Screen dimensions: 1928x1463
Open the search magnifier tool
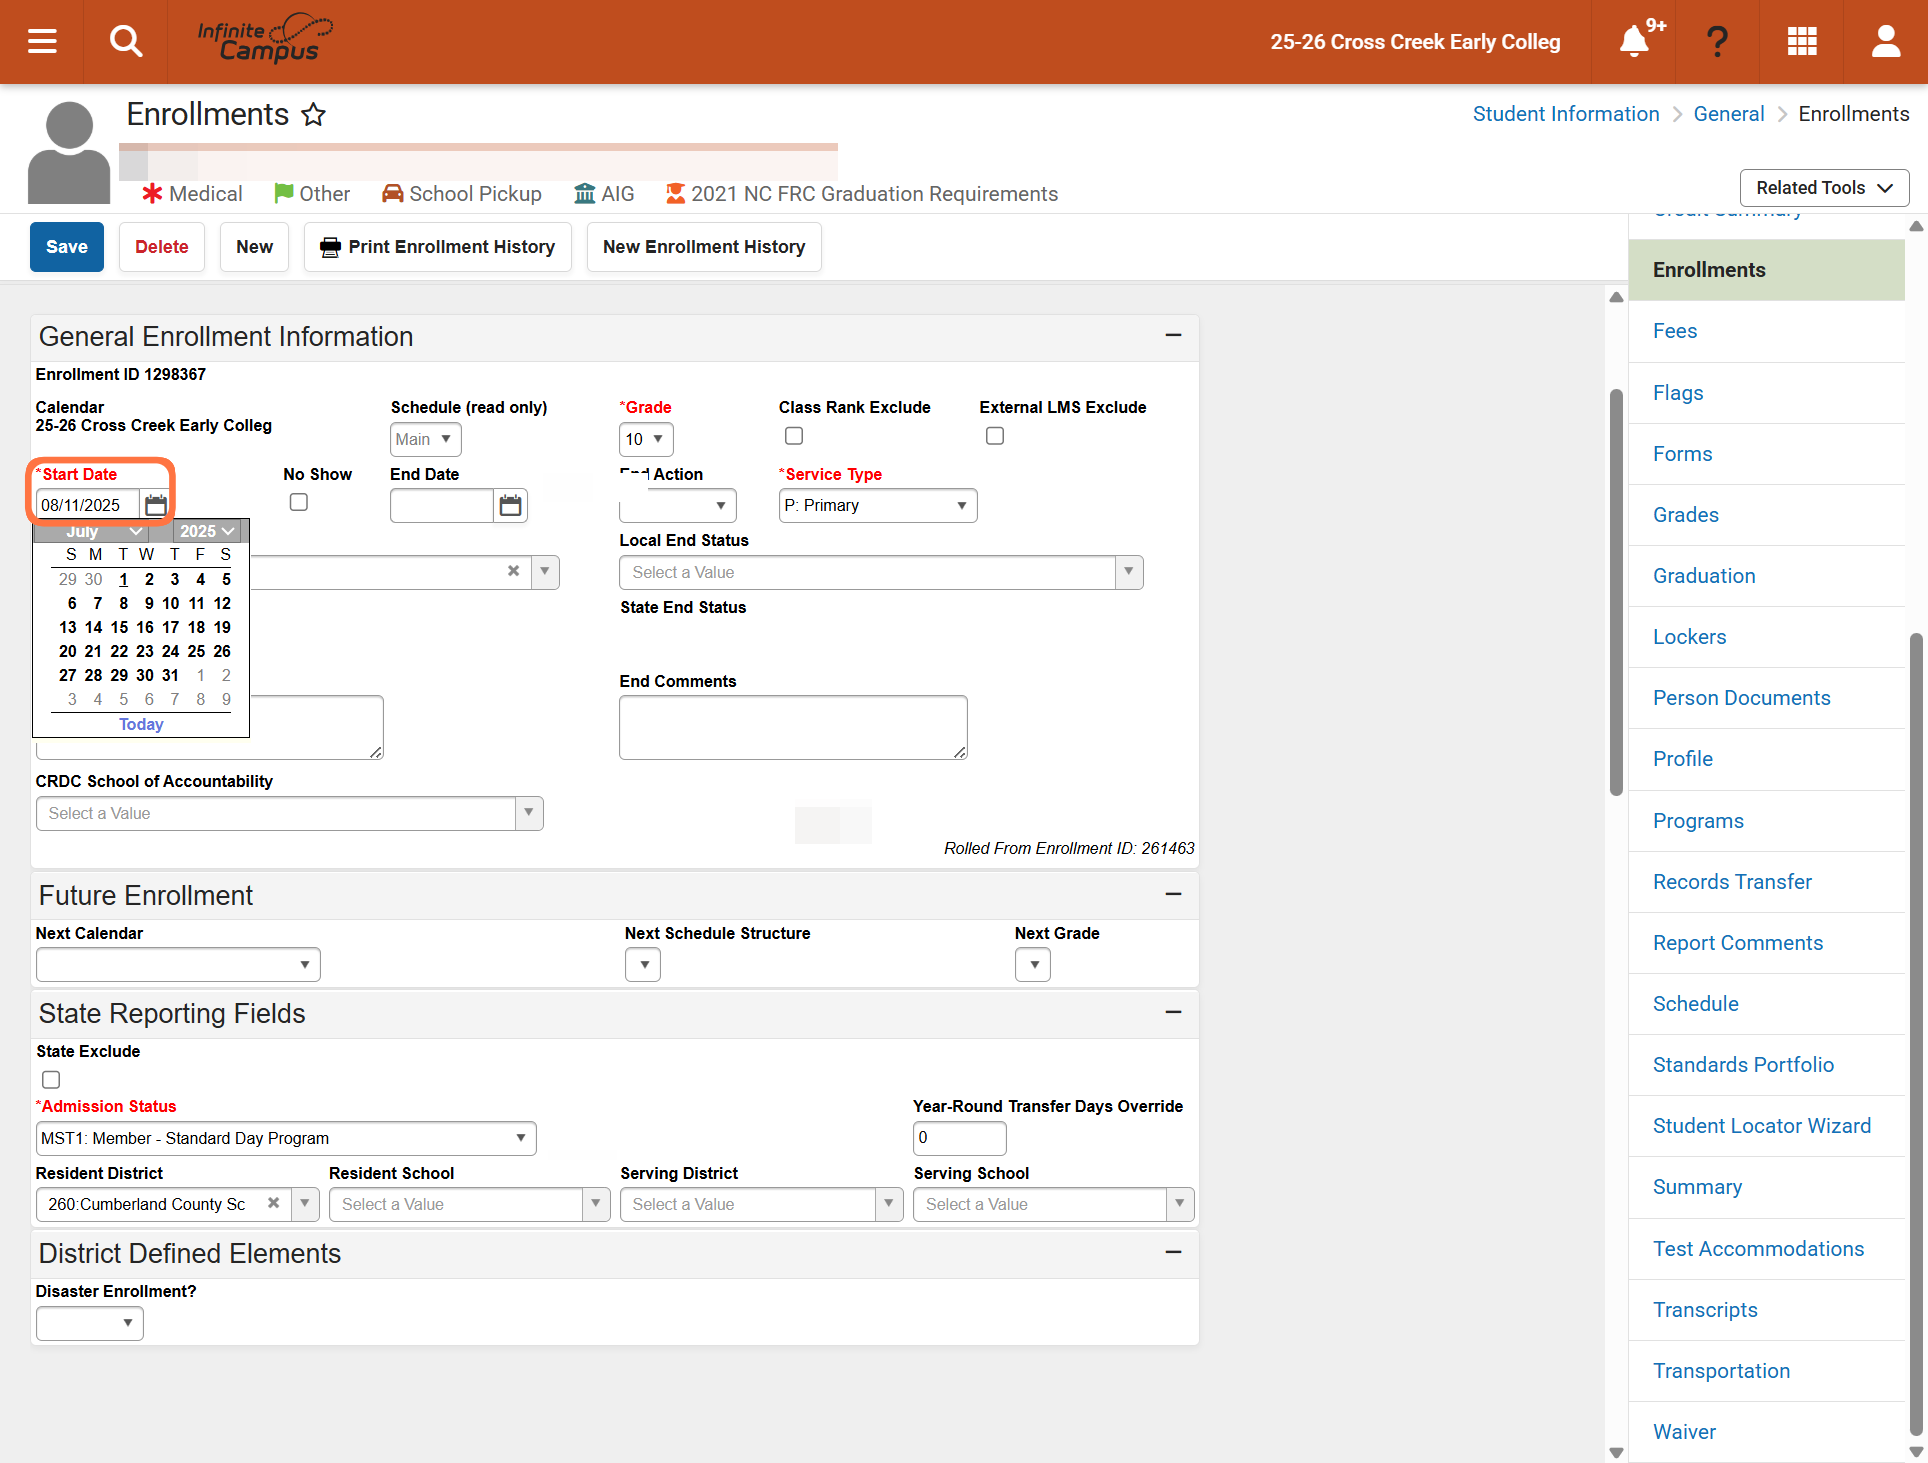coord(126,41)
